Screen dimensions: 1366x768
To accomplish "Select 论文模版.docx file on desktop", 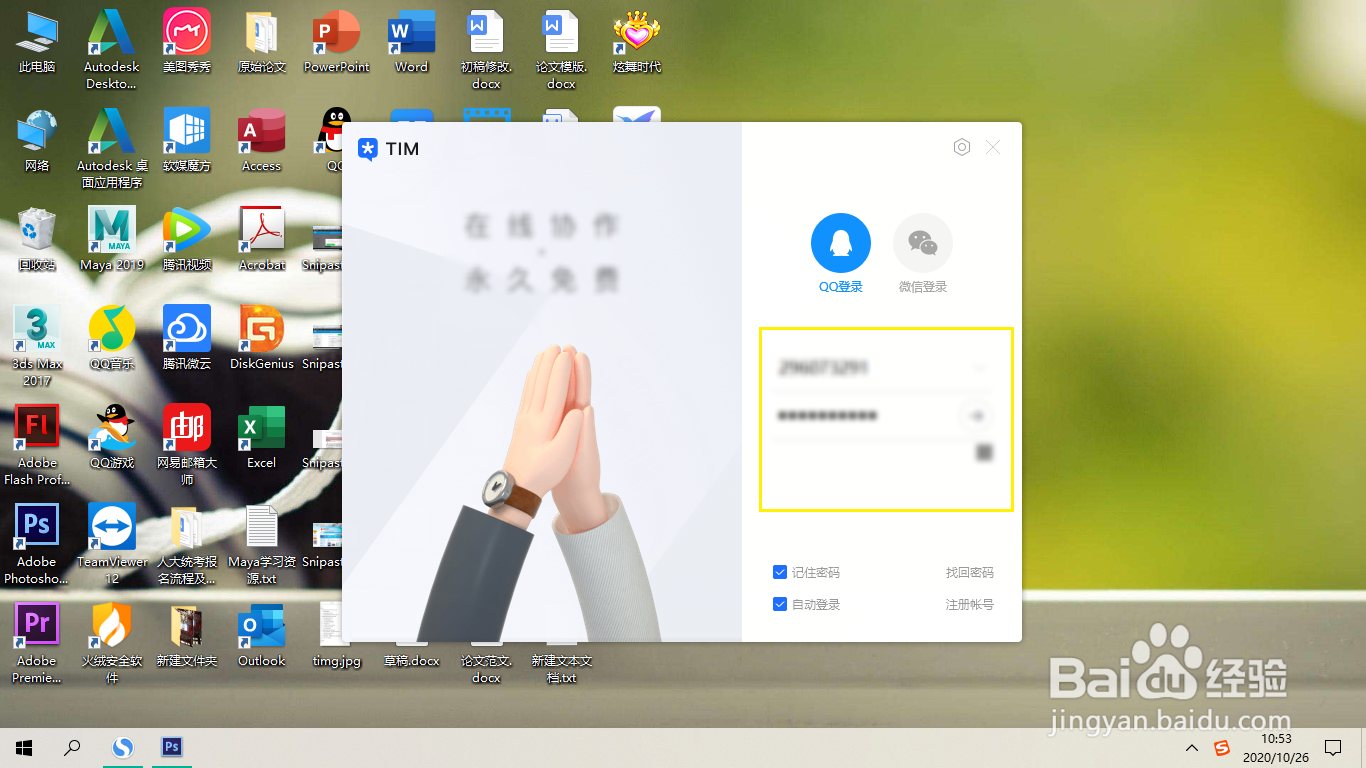I will point(561,50).
